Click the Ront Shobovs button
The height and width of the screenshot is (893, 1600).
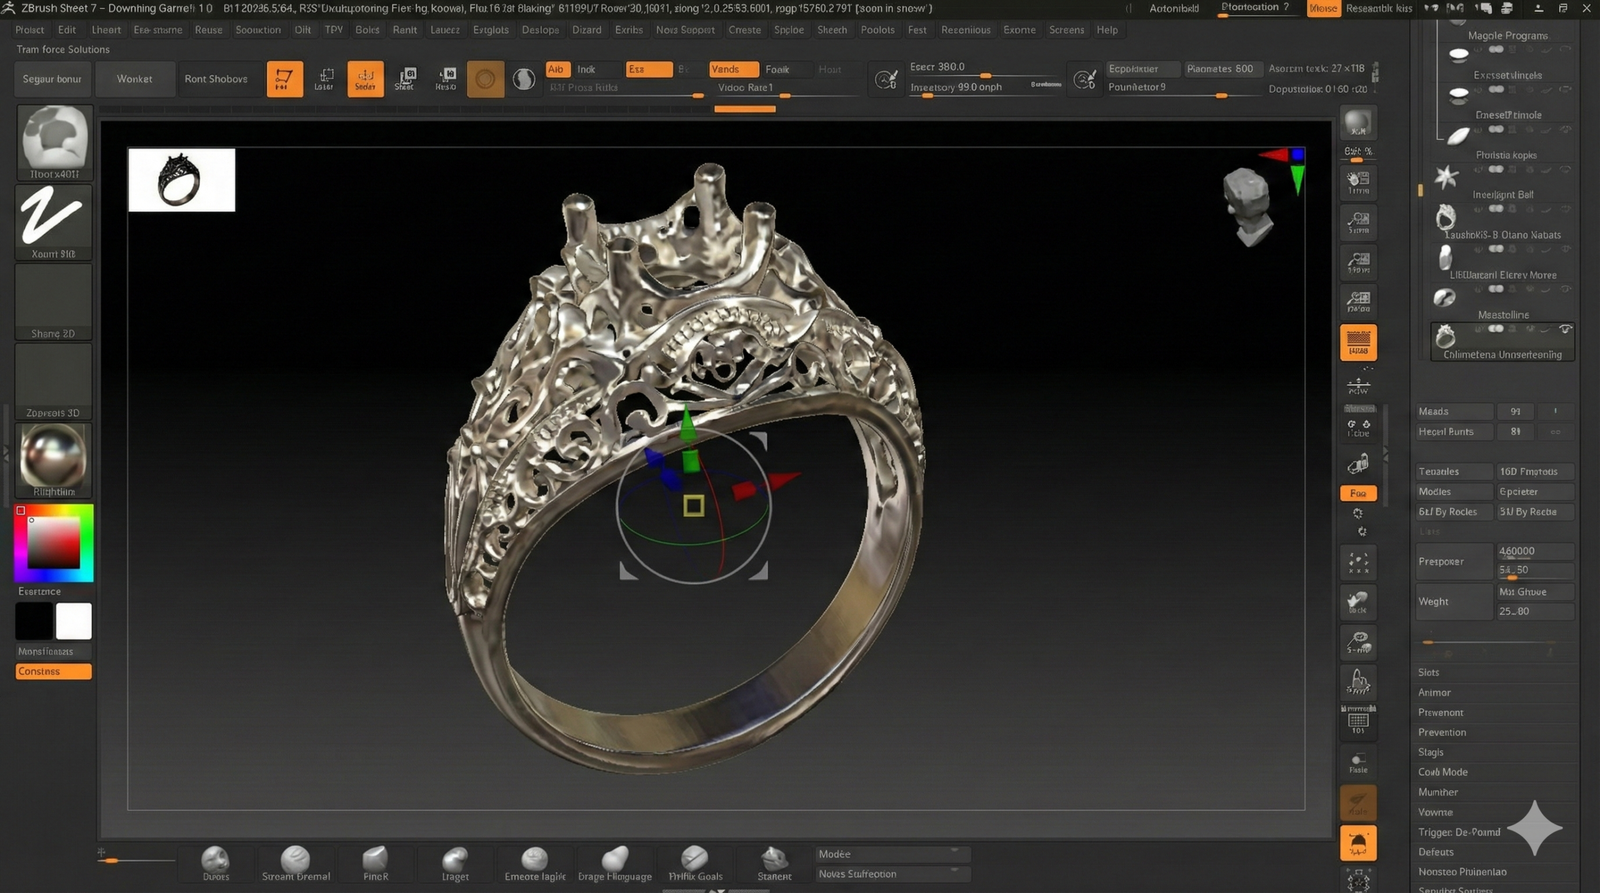point(215,79)
